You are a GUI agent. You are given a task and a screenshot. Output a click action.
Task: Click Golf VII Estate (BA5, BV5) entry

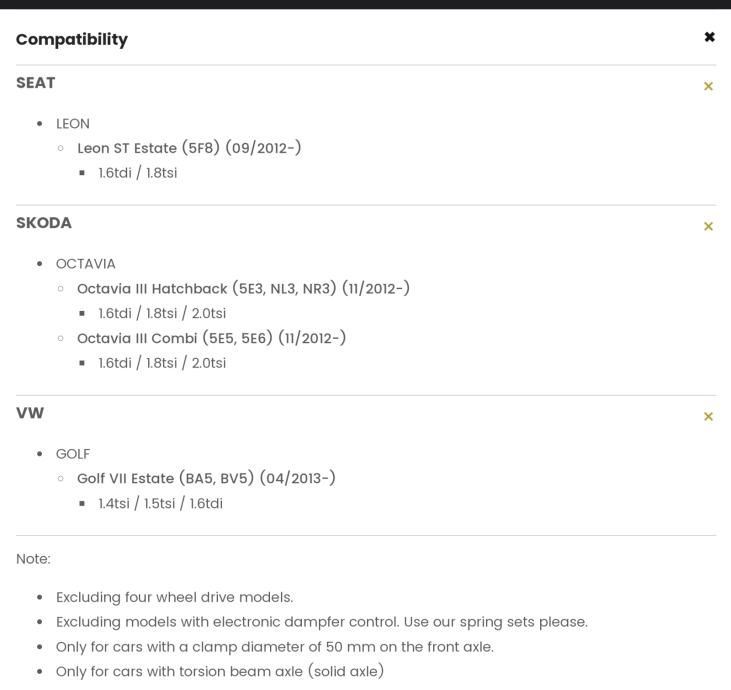206,478
